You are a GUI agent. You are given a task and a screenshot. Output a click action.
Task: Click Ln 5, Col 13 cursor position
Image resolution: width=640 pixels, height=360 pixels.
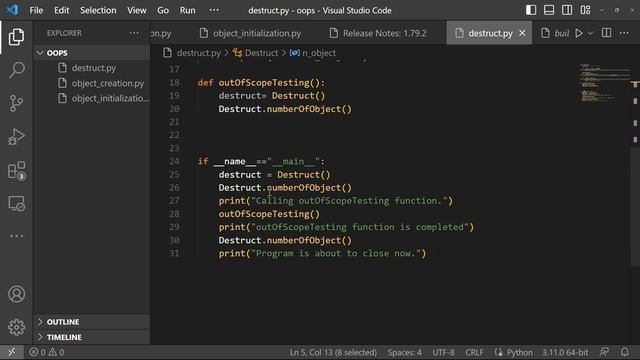tap(333, 352)
